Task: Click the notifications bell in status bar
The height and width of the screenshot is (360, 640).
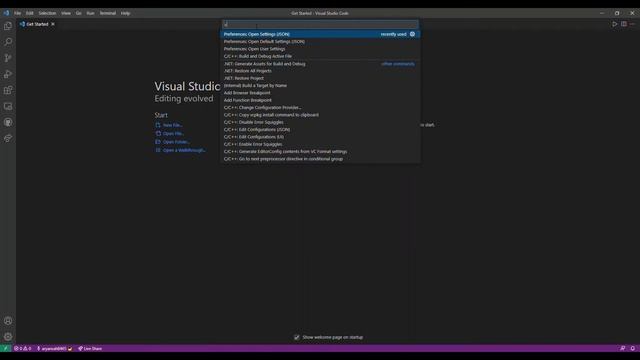Action: pos(633,349)
